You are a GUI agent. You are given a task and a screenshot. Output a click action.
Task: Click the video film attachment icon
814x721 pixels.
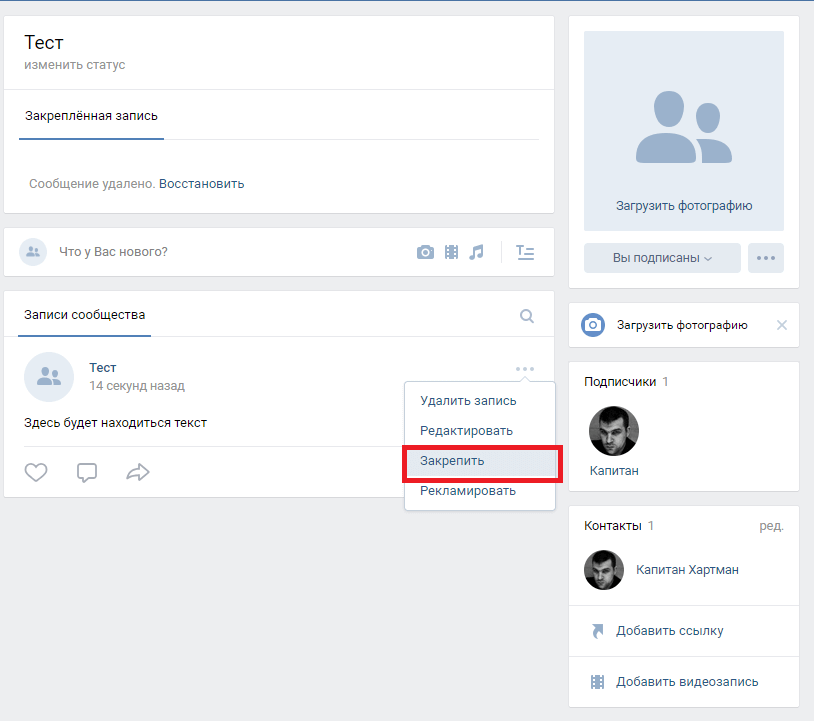point(451,252)
